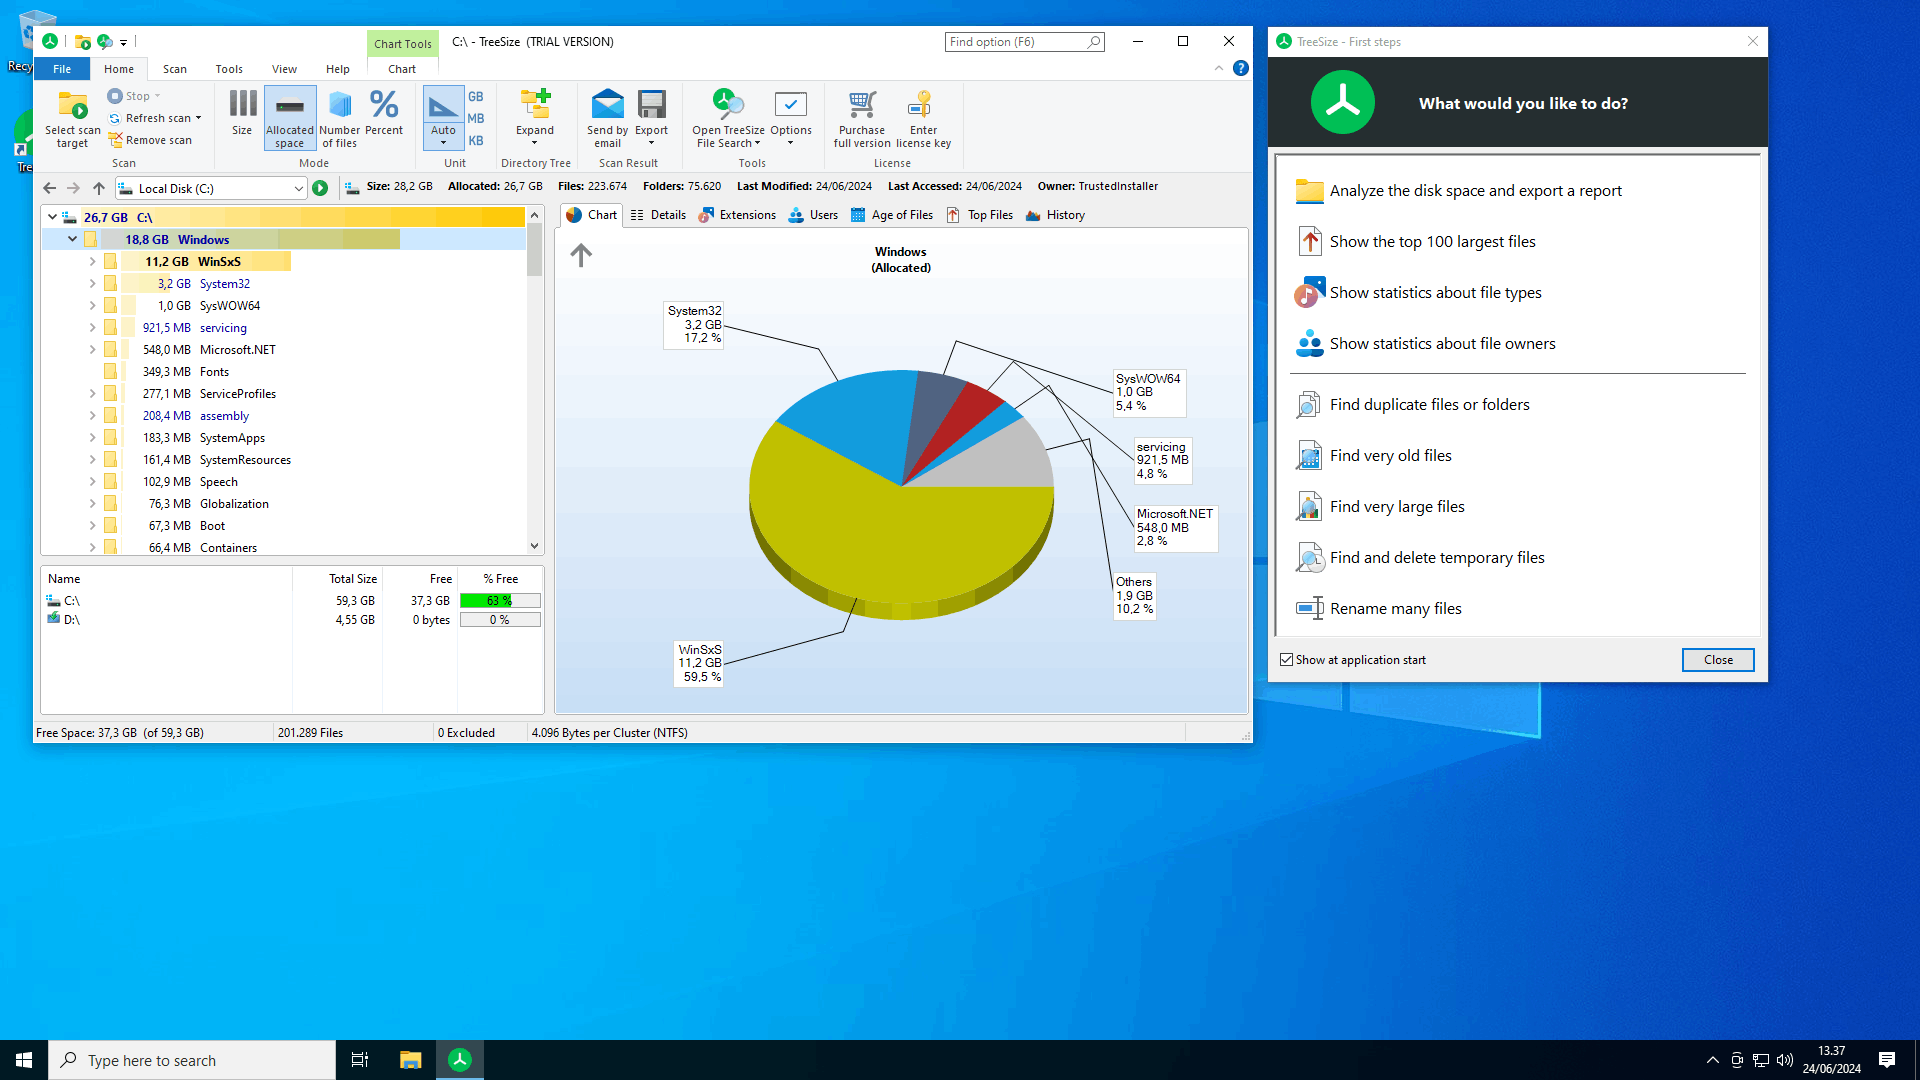
Task: Click the gray Others pie slice
Action: 1005,455
